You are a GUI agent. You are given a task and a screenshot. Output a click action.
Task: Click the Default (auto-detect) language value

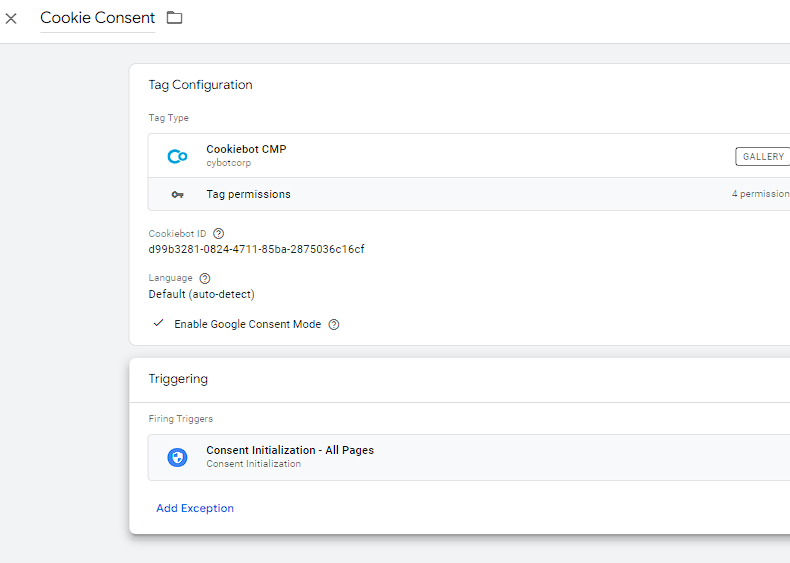tap(201, 294)
